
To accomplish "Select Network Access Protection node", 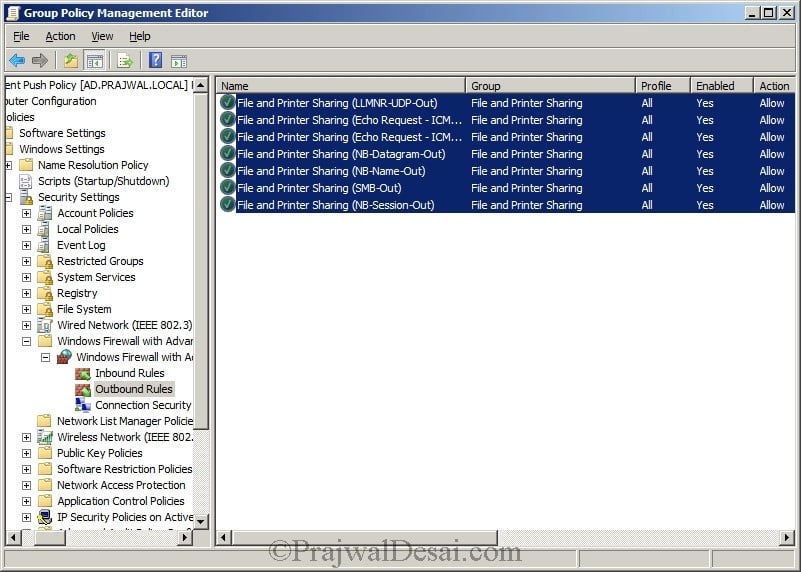I will pyautogui.click(x=121, y=485).
